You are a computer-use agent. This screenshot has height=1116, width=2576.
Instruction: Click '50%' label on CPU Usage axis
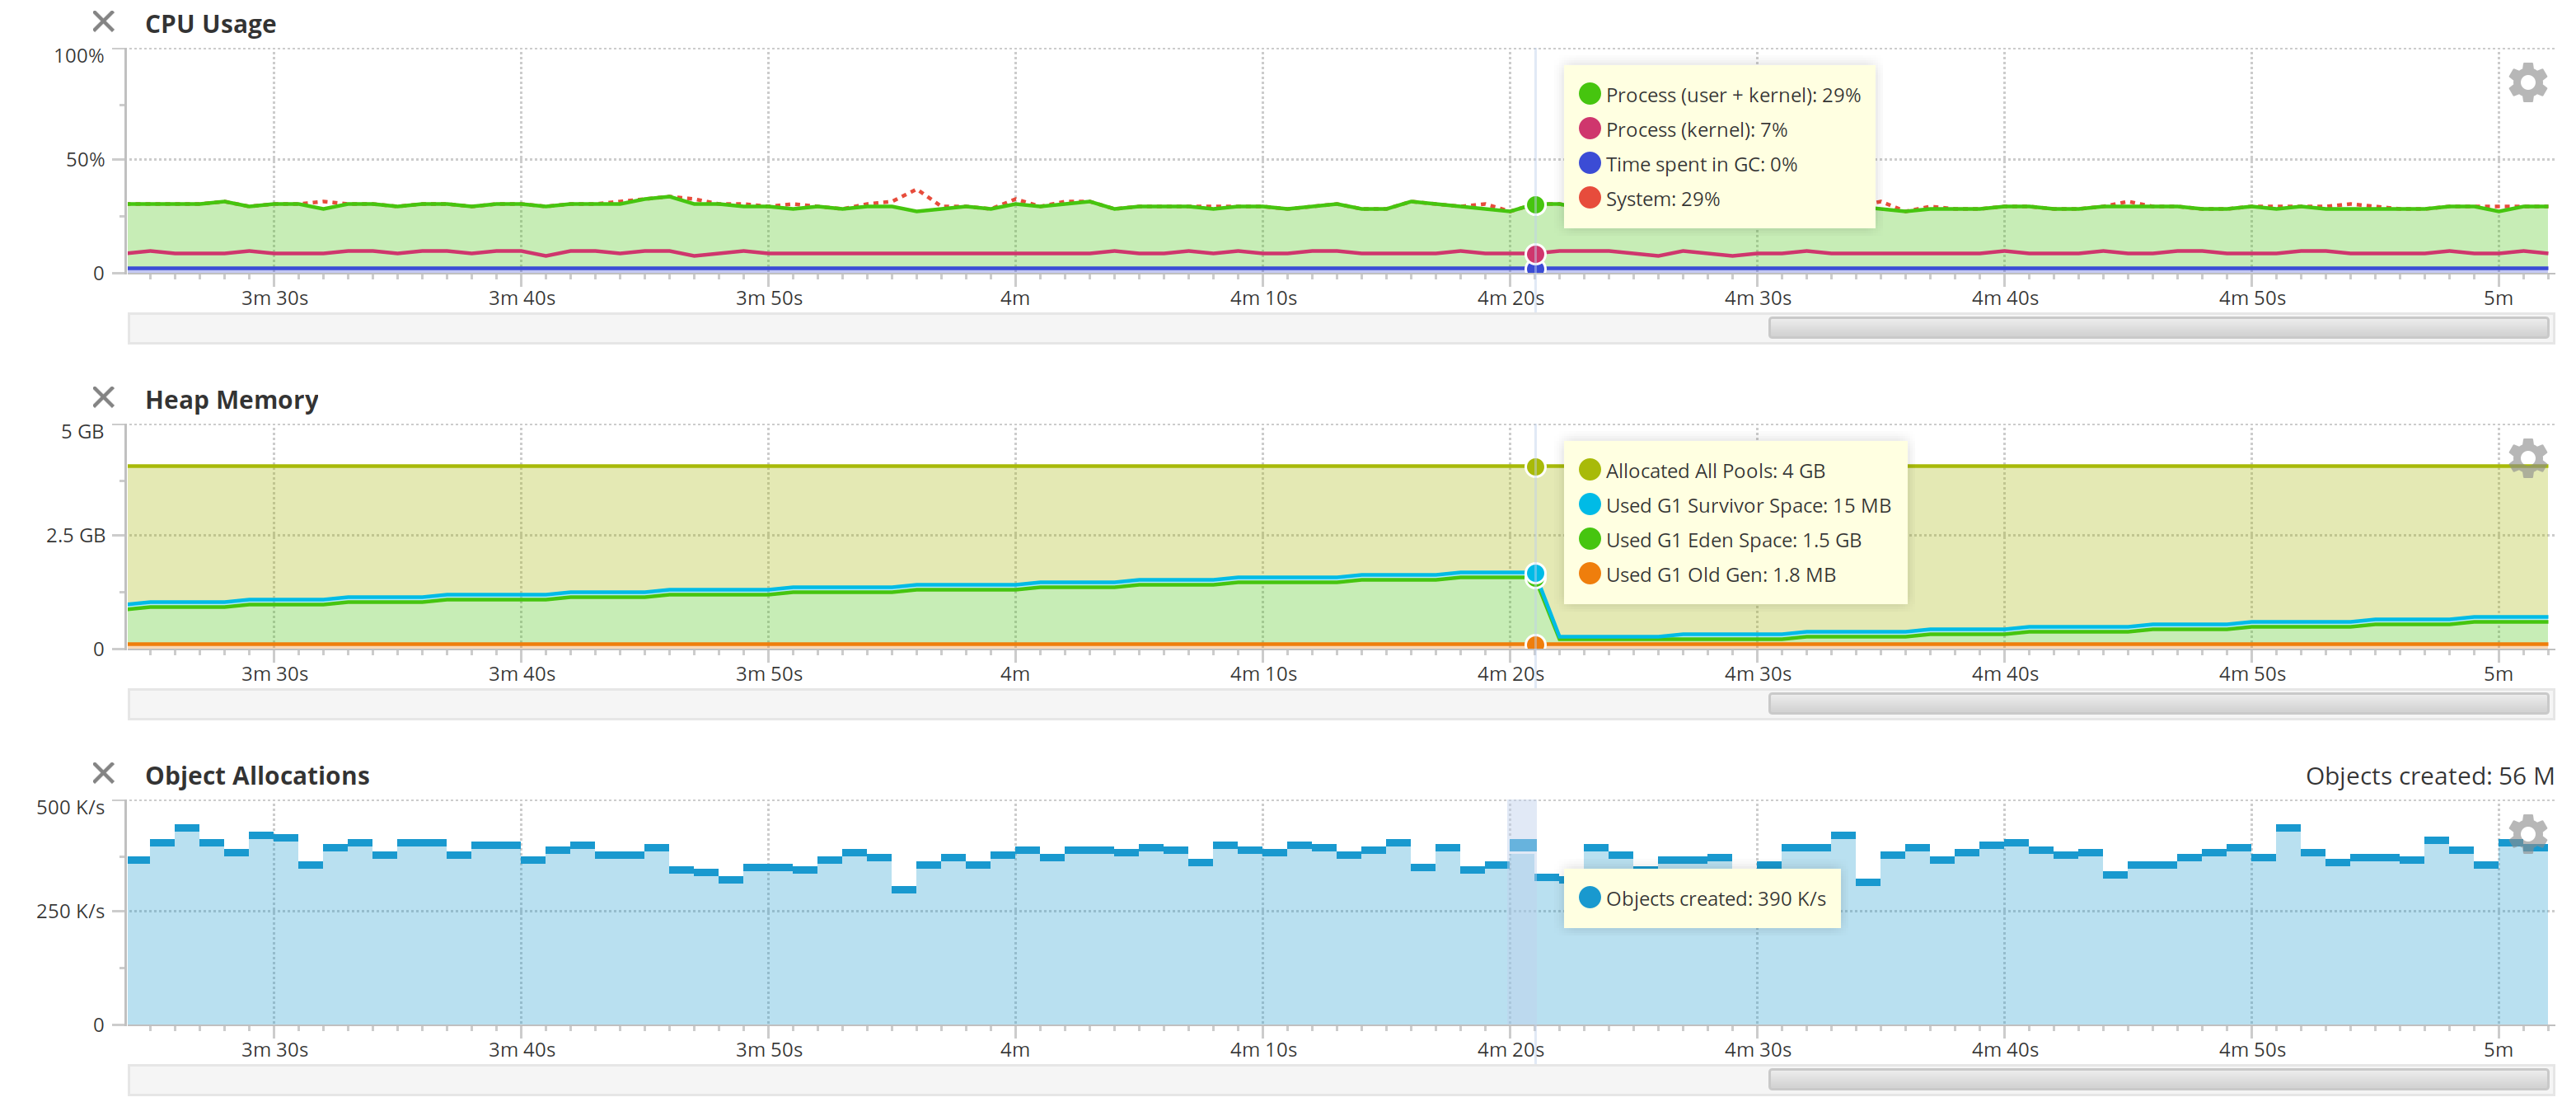point(85,160)
